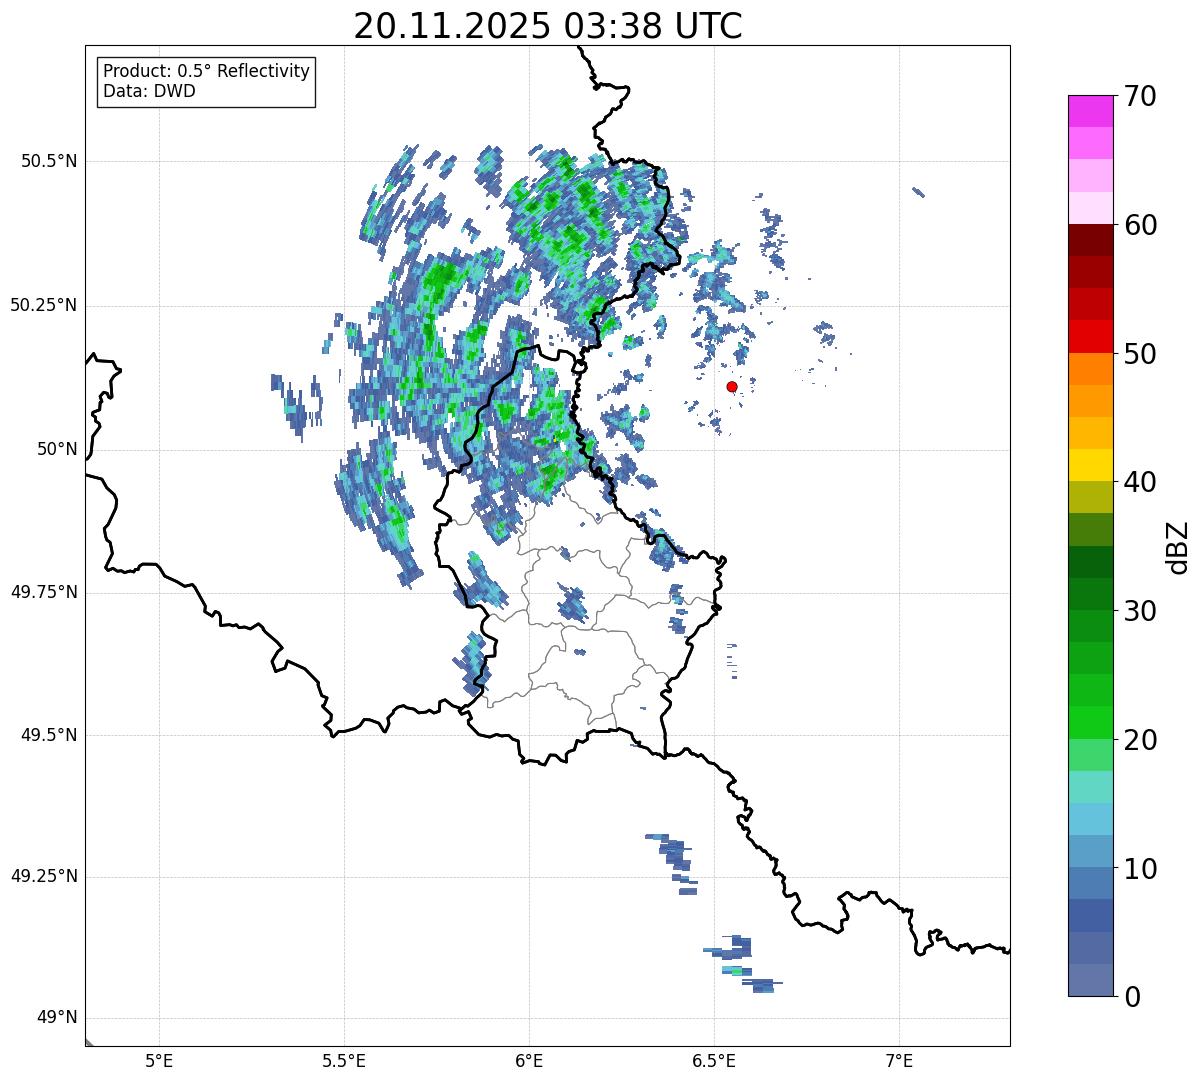Image resolution: width=1202 pixels, height=1081 pixels.
Task: Click colorbar tick value 0
Action: click(x=1131, y=997)
